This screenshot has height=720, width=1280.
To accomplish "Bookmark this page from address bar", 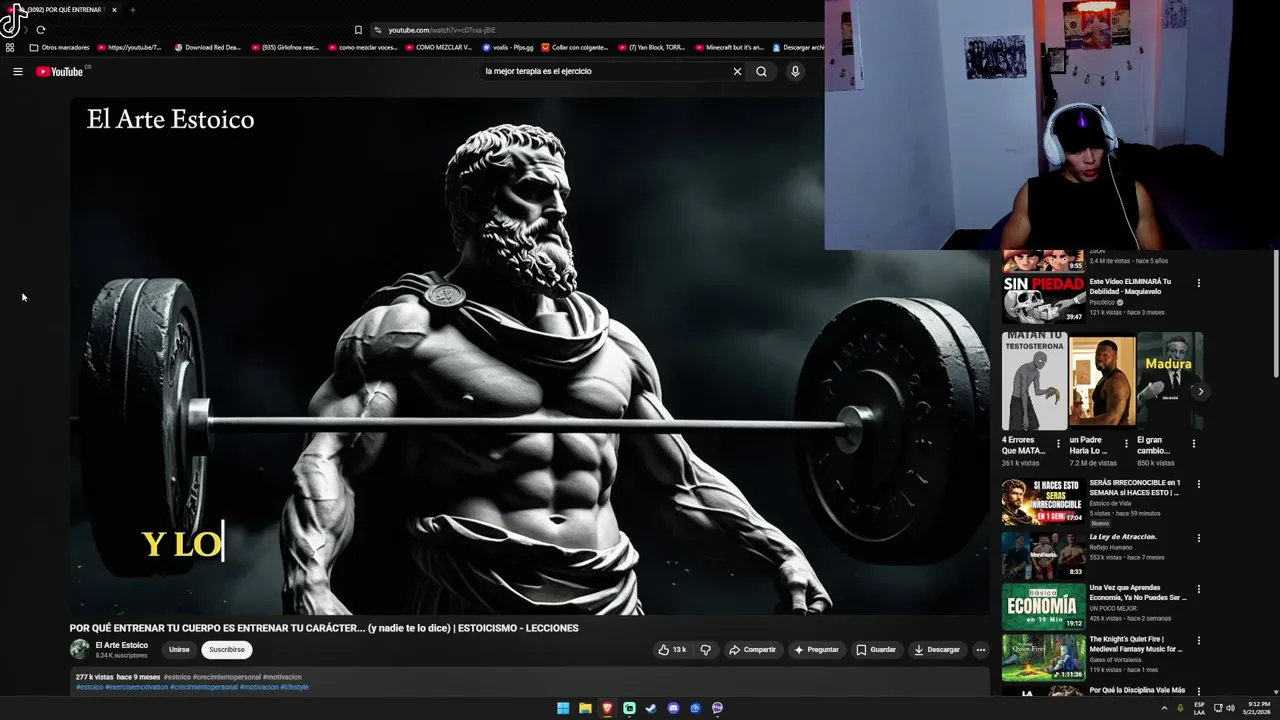I will 358,30.
